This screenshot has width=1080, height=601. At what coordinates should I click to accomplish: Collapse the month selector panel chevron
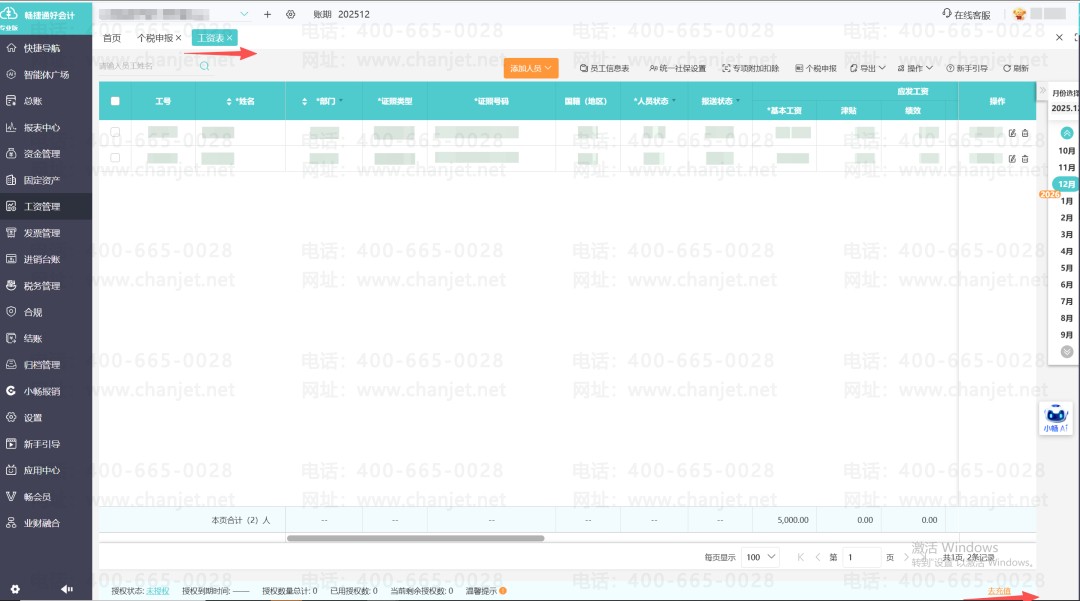[1043, 90]
